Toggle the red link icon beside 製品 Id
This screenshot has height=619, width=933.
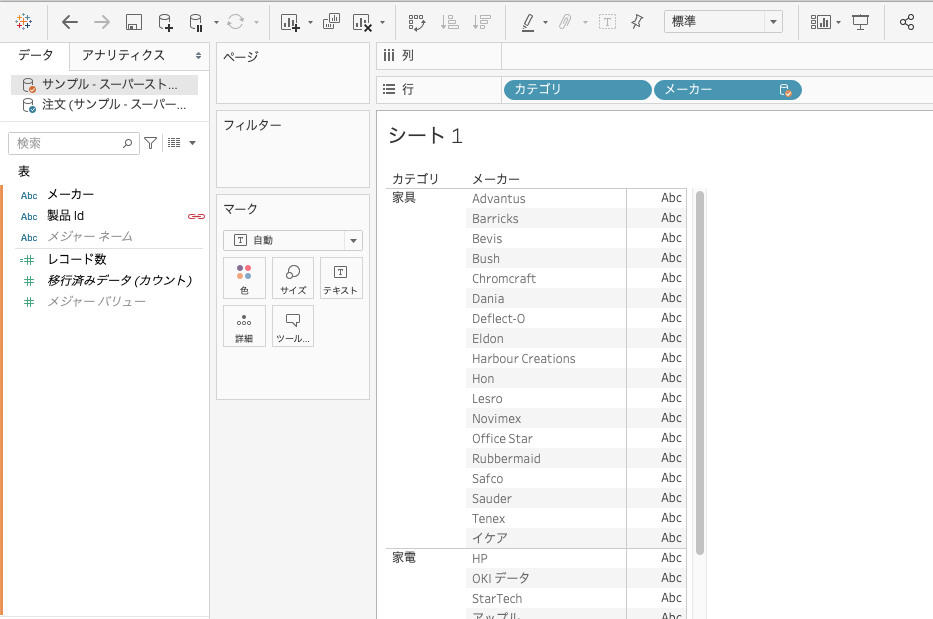tap(196, 216)
